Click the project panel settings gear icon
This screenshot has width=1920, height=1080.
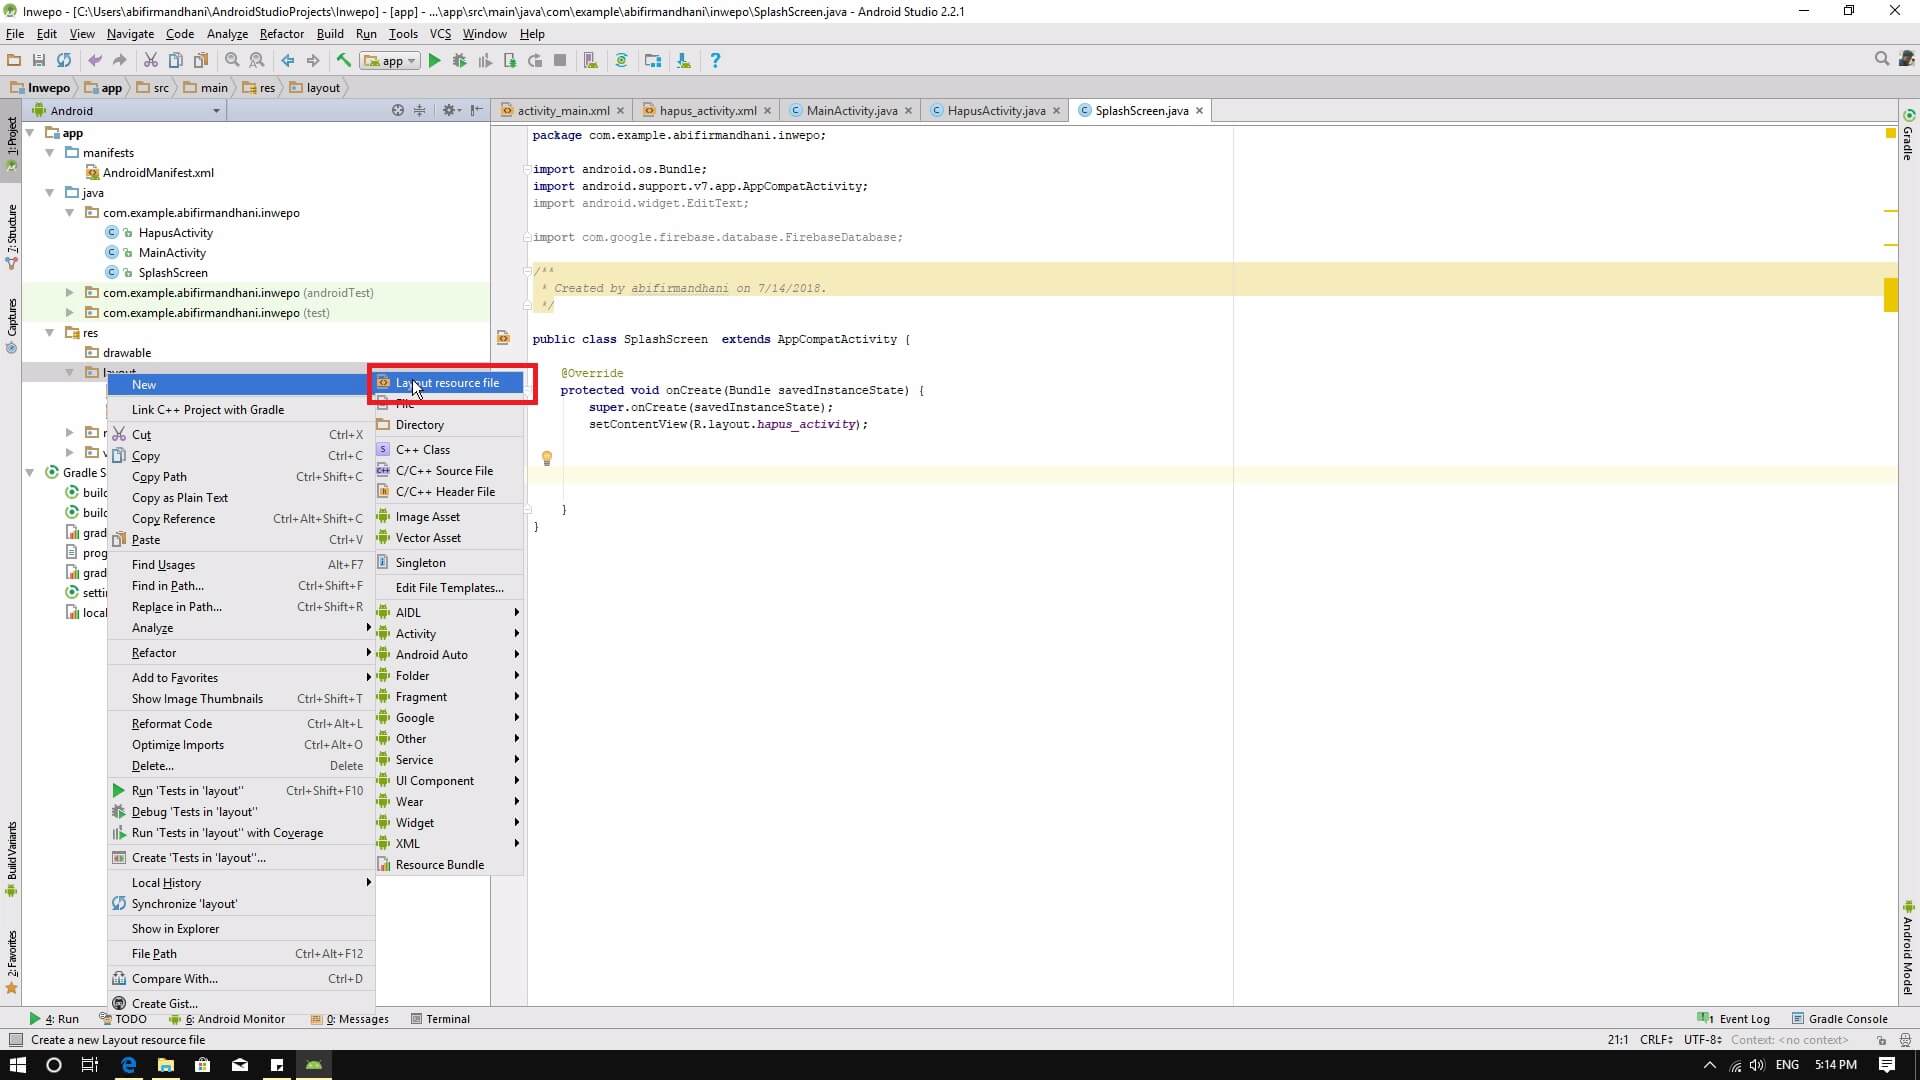click(449, 110)
